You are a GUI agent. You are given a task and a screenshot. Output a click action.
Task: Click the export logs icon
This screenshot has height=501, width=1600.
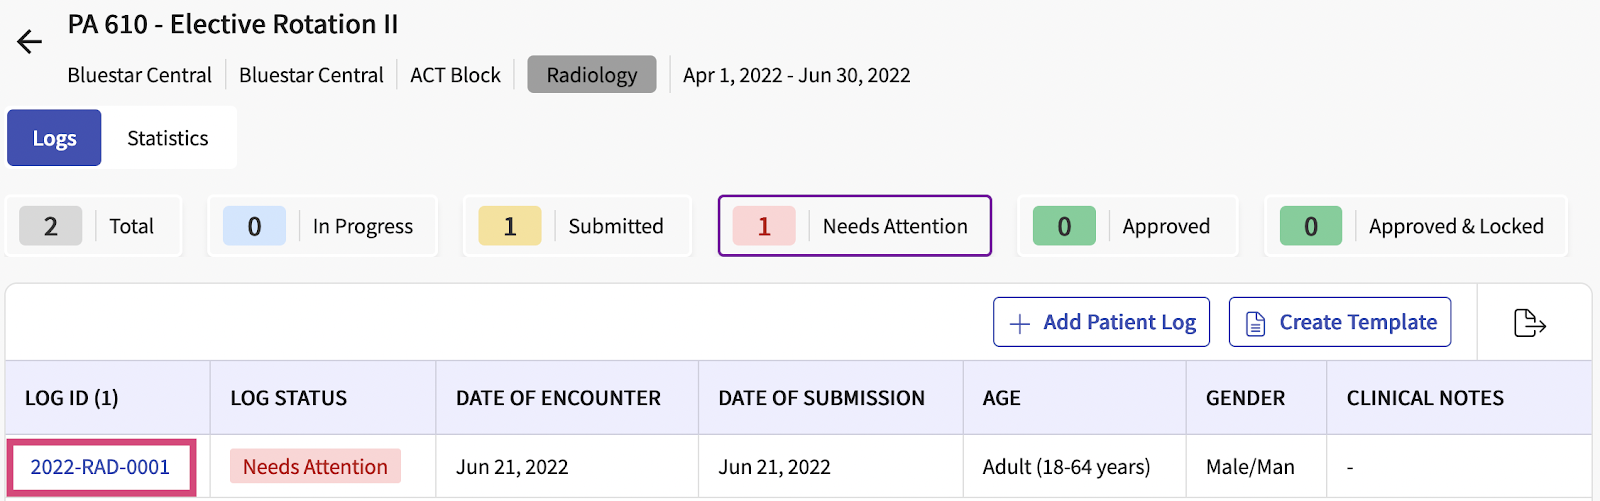pyautogui.click(x=1530, y=323)
